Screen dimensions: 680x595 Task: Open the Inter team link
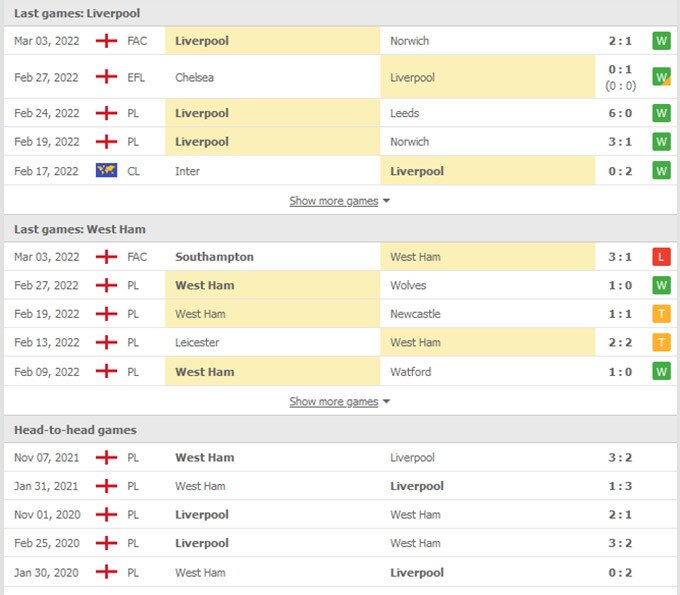click(x=187, y=171)
